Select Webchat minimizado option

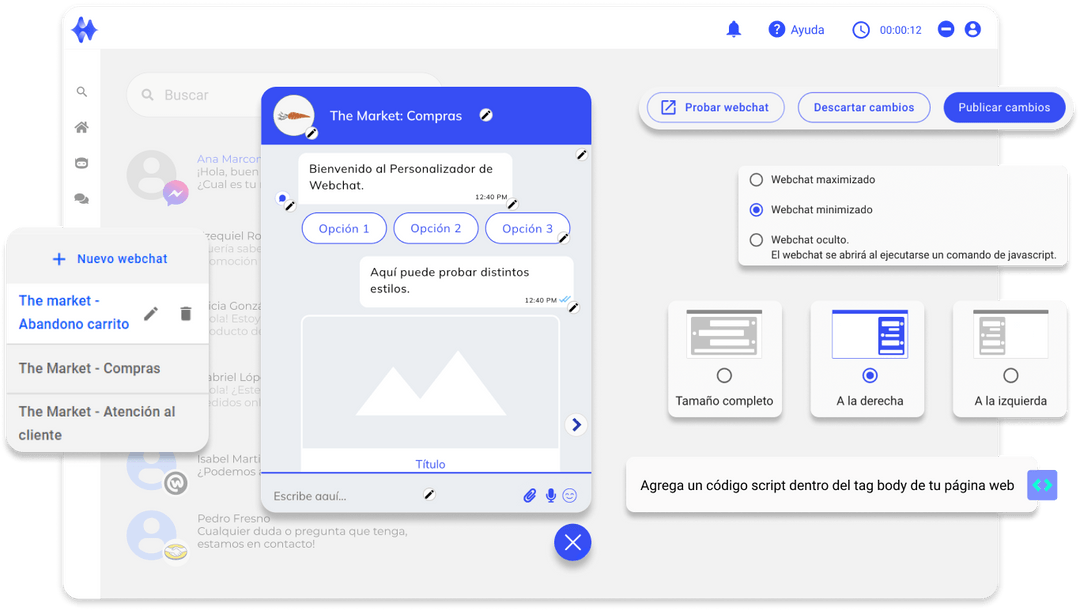click(x=756, y=210)
